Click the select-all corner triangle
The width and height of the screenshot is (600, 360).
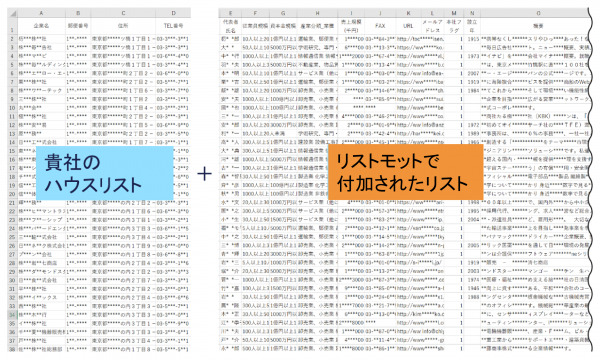click(13, 13)
